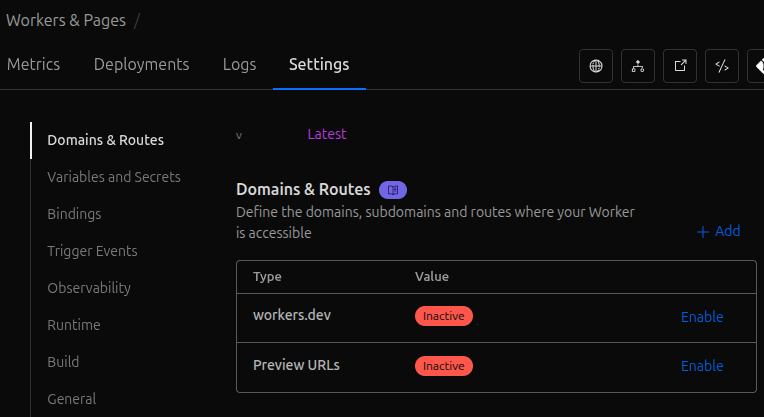Select the Settings tab
This screenshot has width=764, height=417.
pos(319,64)
